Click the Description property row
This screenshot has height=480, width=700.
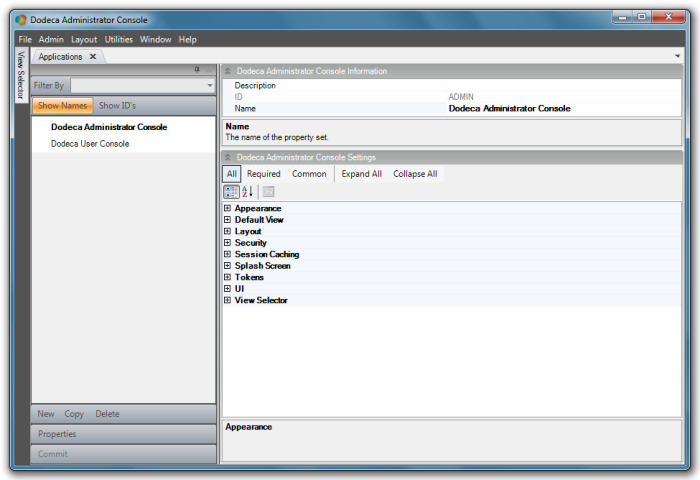pyautogui.click(x=452, y=85)
